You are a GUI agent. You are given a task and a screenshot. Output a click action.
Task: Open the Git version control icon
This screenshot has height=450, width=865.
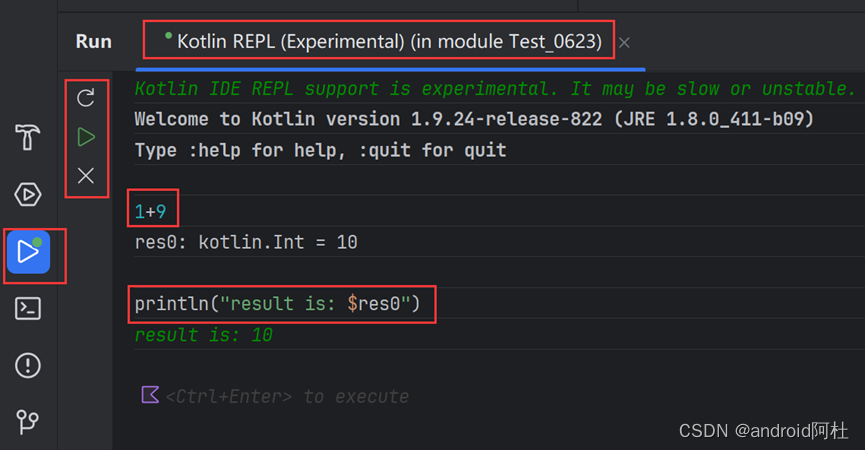point(28,422)
